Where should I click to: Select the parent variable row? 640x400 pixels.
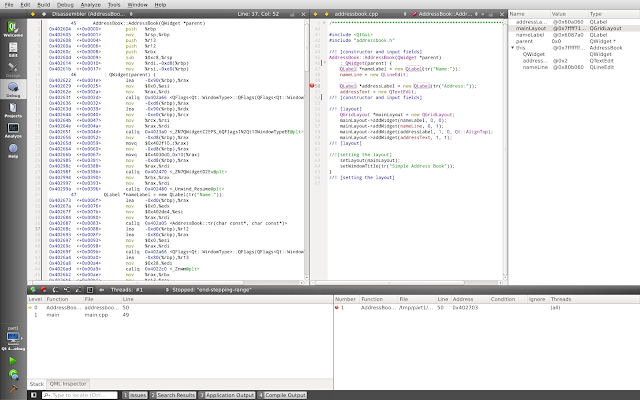[x=574, y=41]
